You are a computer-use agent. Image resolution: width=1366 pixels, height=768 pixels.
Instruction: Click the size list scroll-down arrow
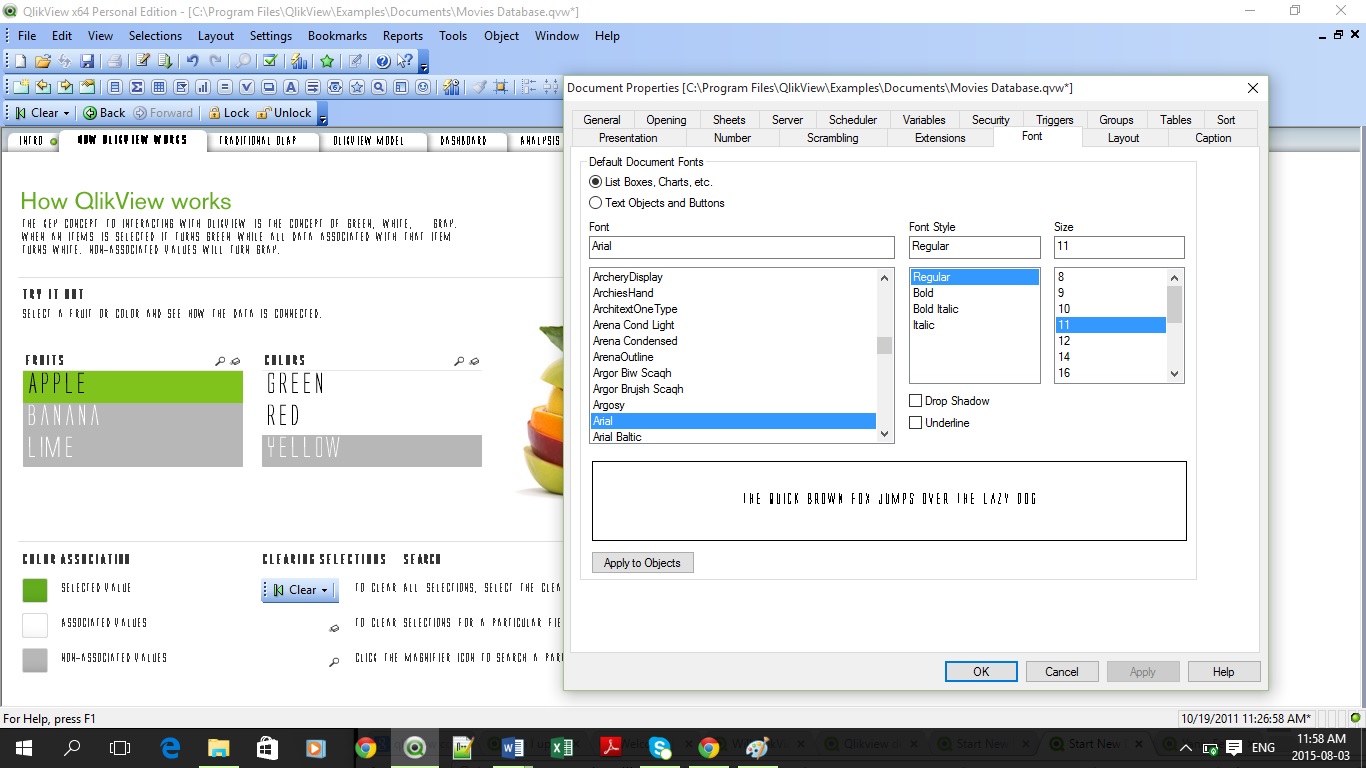pos(1175,374)
